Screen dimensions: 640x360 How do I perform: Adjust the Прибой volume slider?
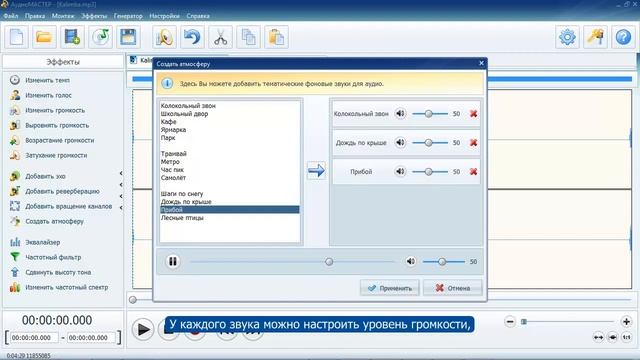430,172
